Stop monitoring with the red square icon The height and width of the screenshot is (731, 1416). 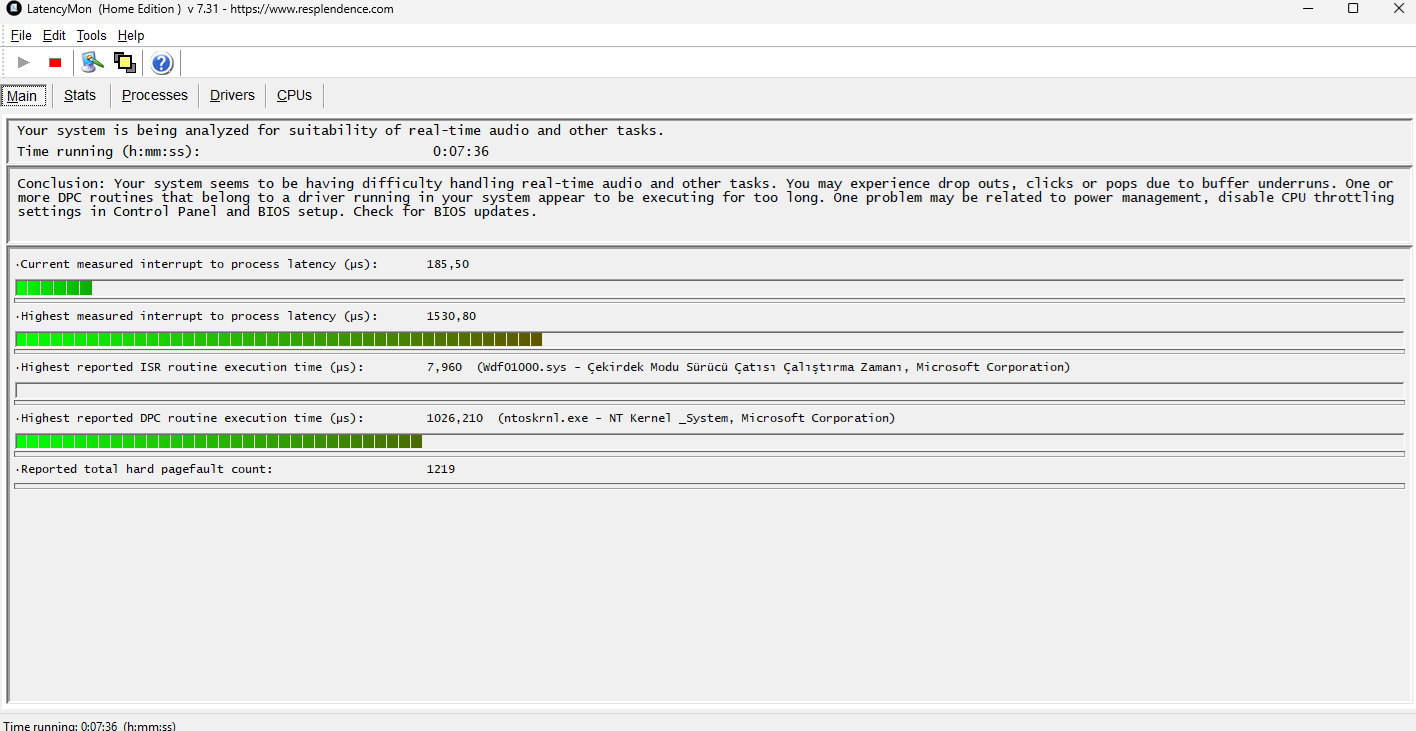(x=55, y=63)
